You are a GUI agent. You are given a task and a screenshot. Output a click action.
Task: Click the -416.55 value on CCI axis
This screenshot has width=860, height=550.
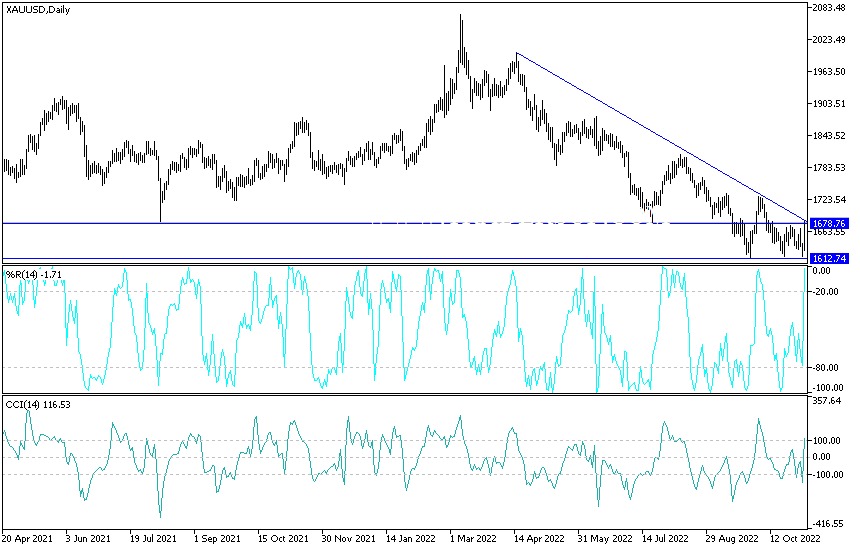coord(827,524)
